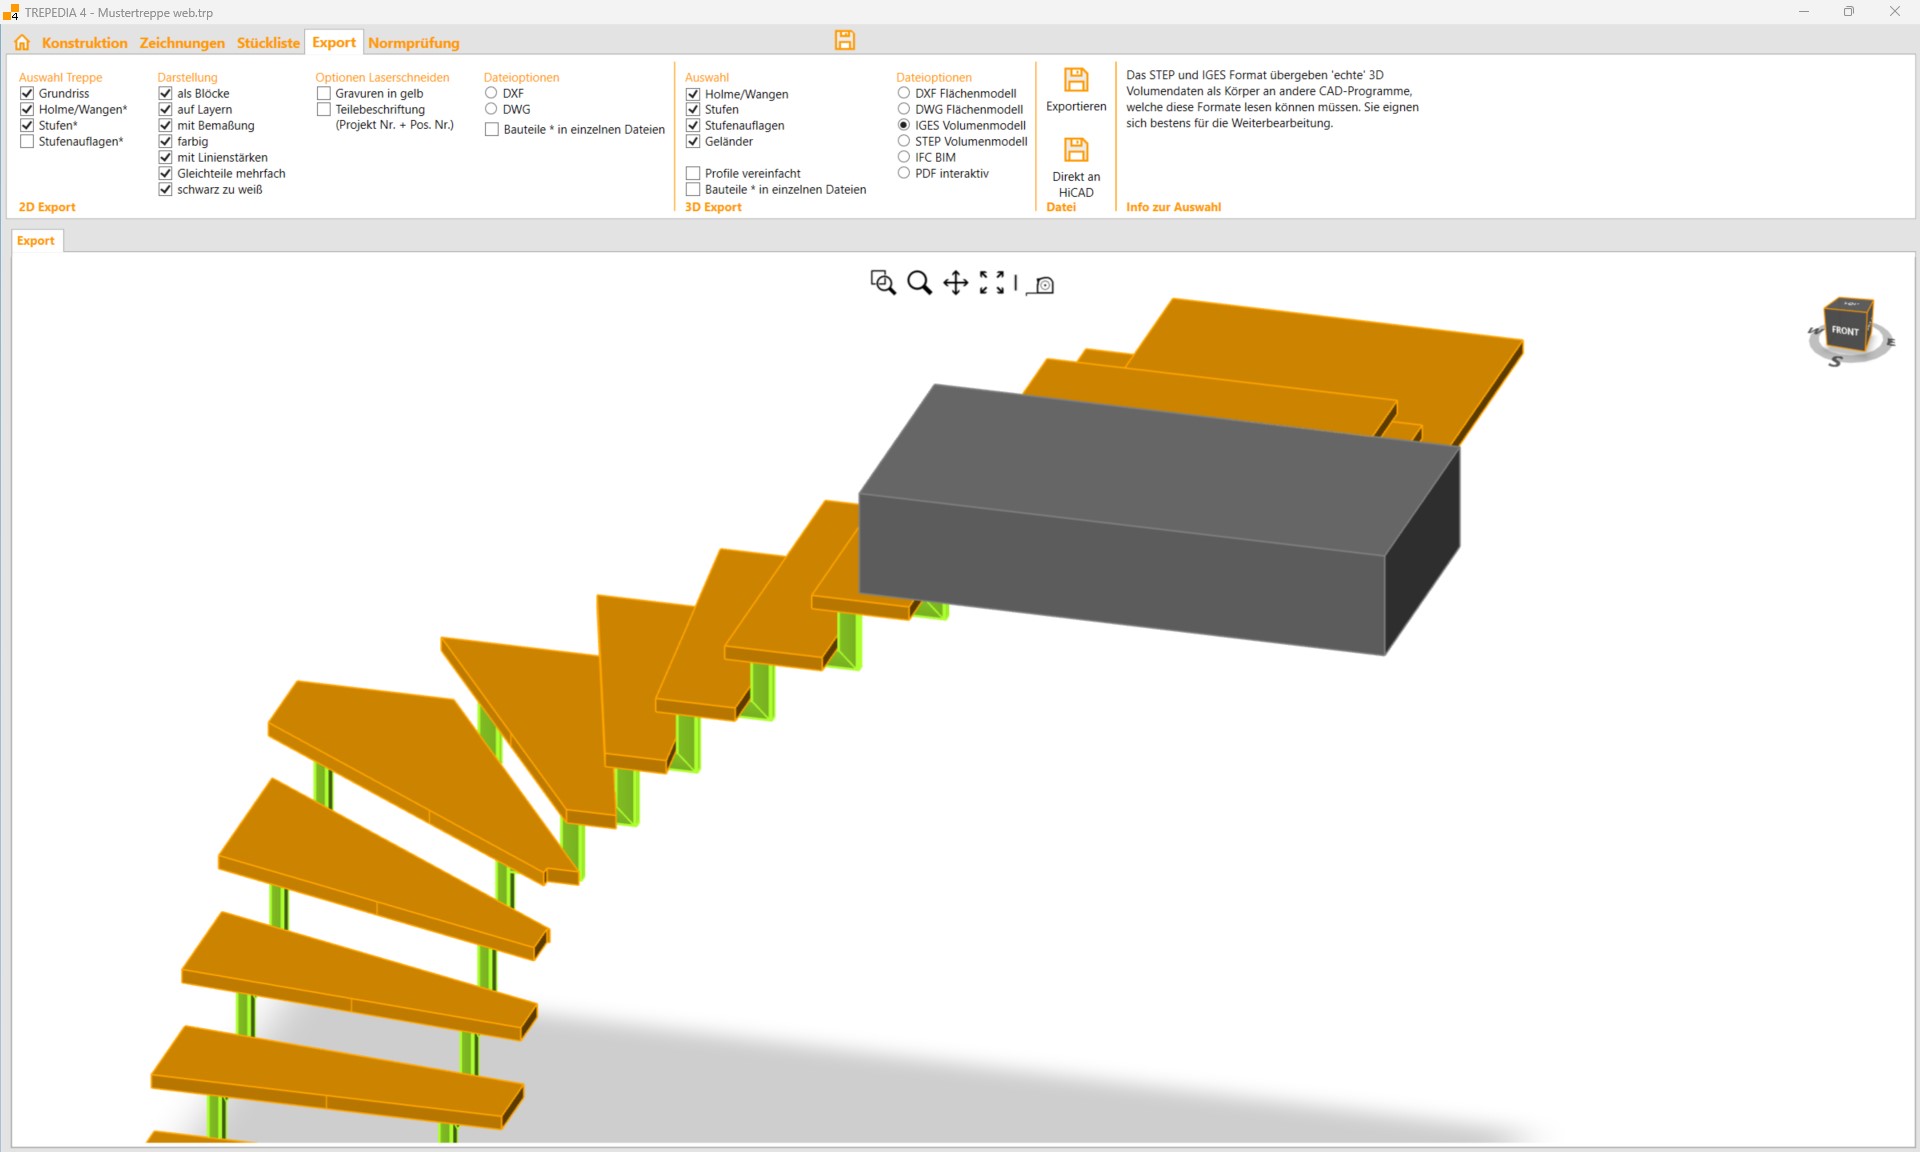
Task: Disable mit Bemaßung option
Action: point(166,126)
